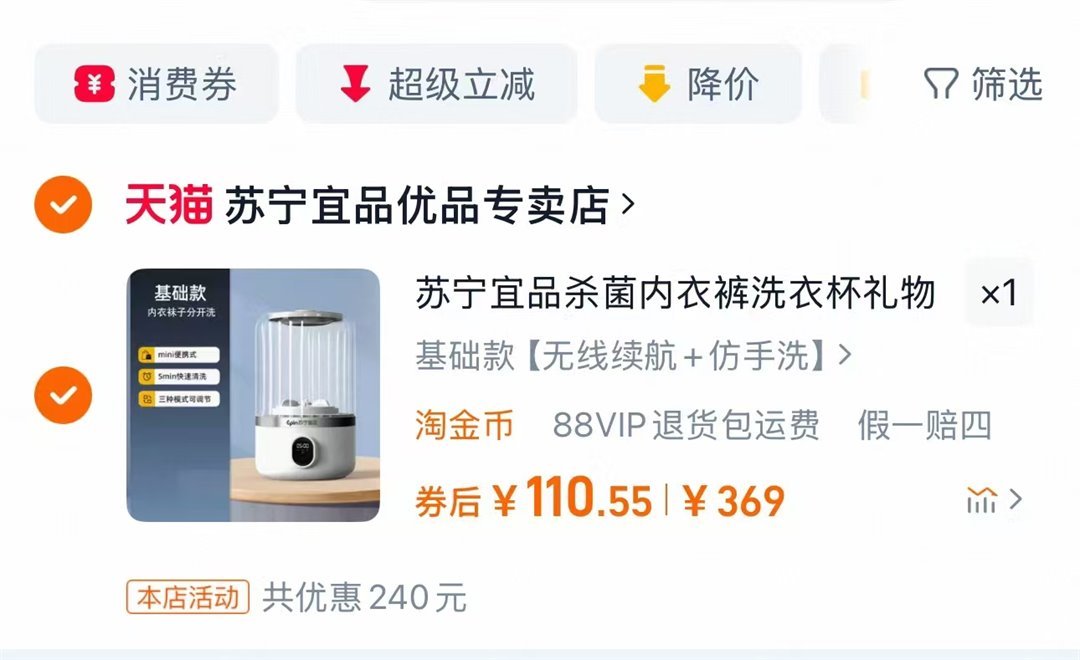Viewport: 1080px width, 660px height.
Task: Expand the chevron beside the price chart
Action: (x=1015, y=499)
